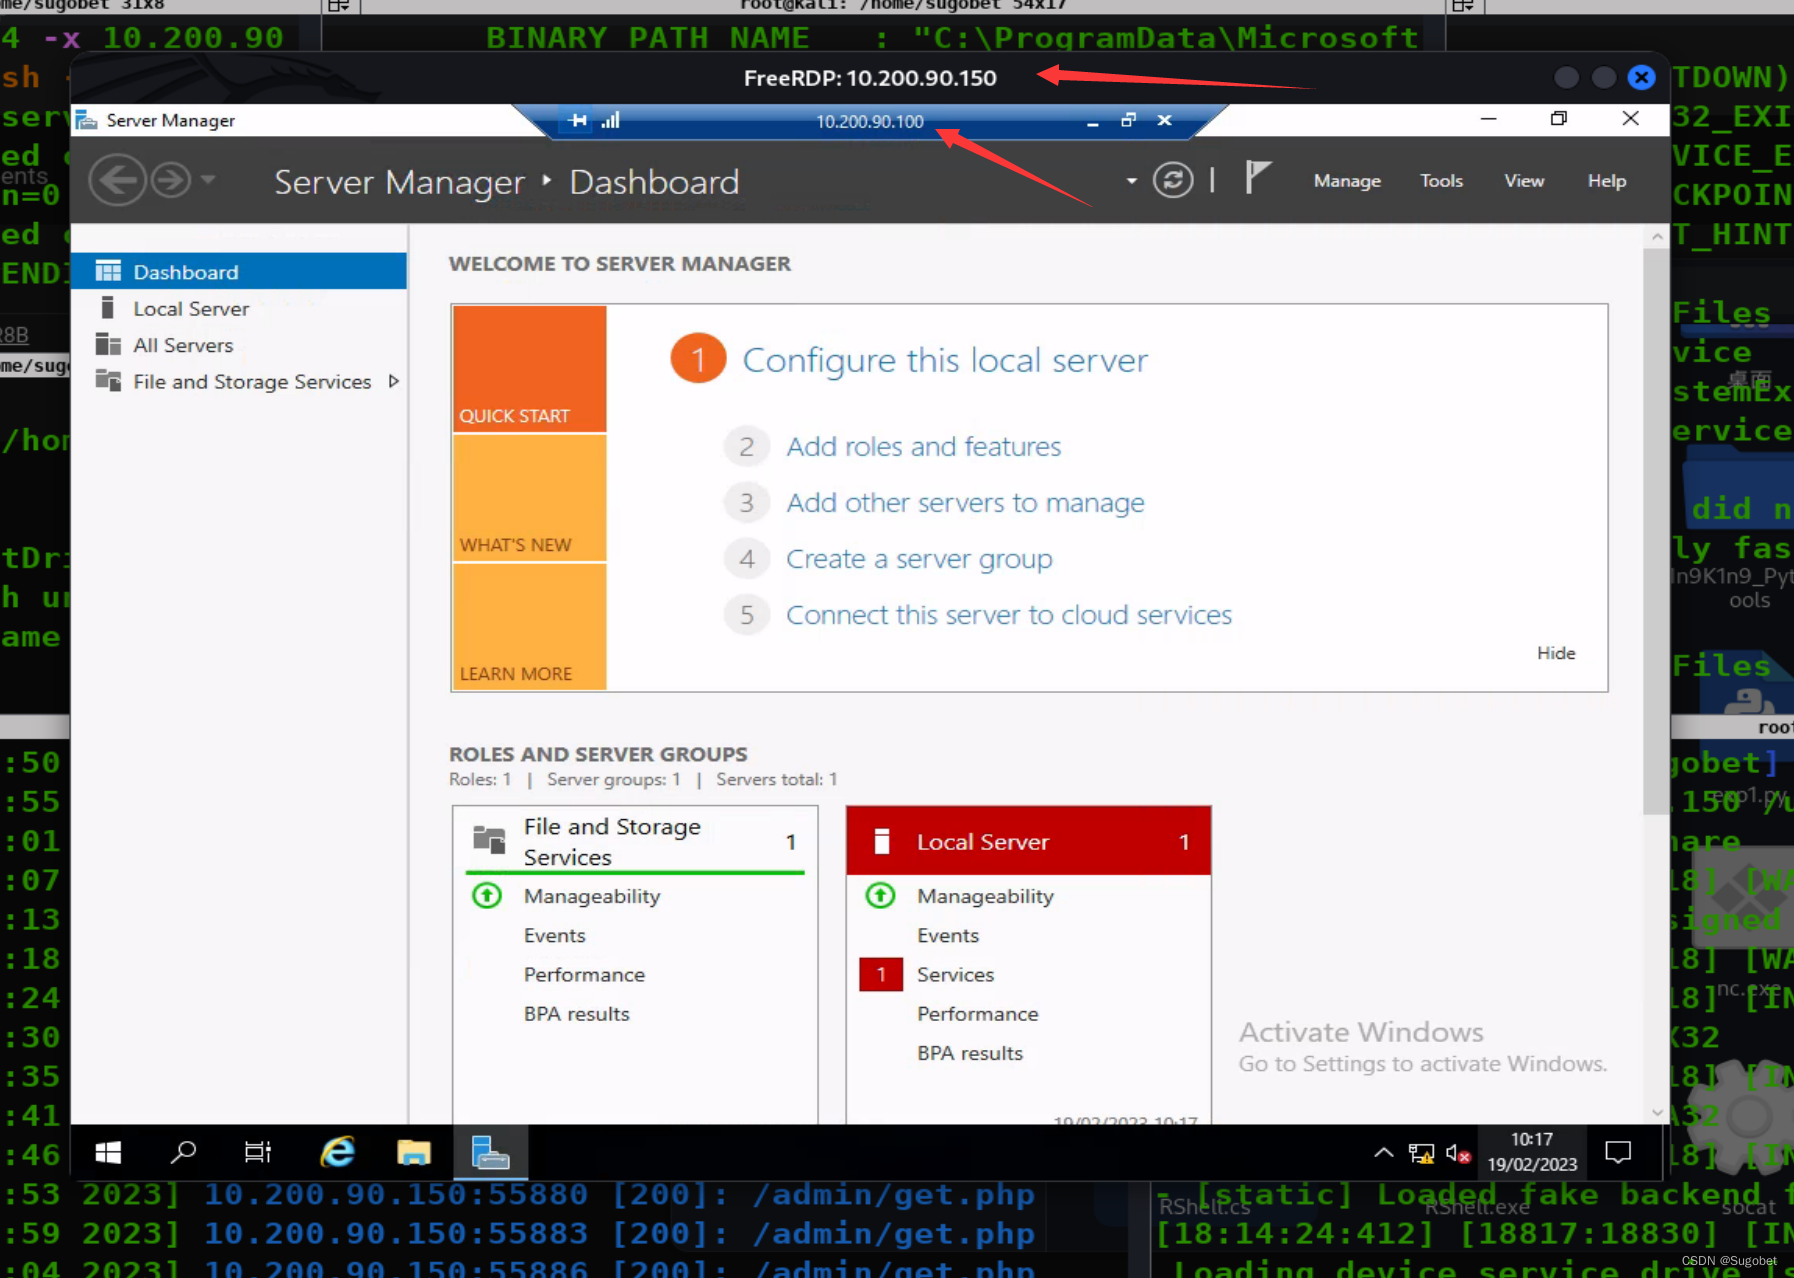Click Connect this server to cloud services
1794x1278 pixels.
tap(1009, 615)
